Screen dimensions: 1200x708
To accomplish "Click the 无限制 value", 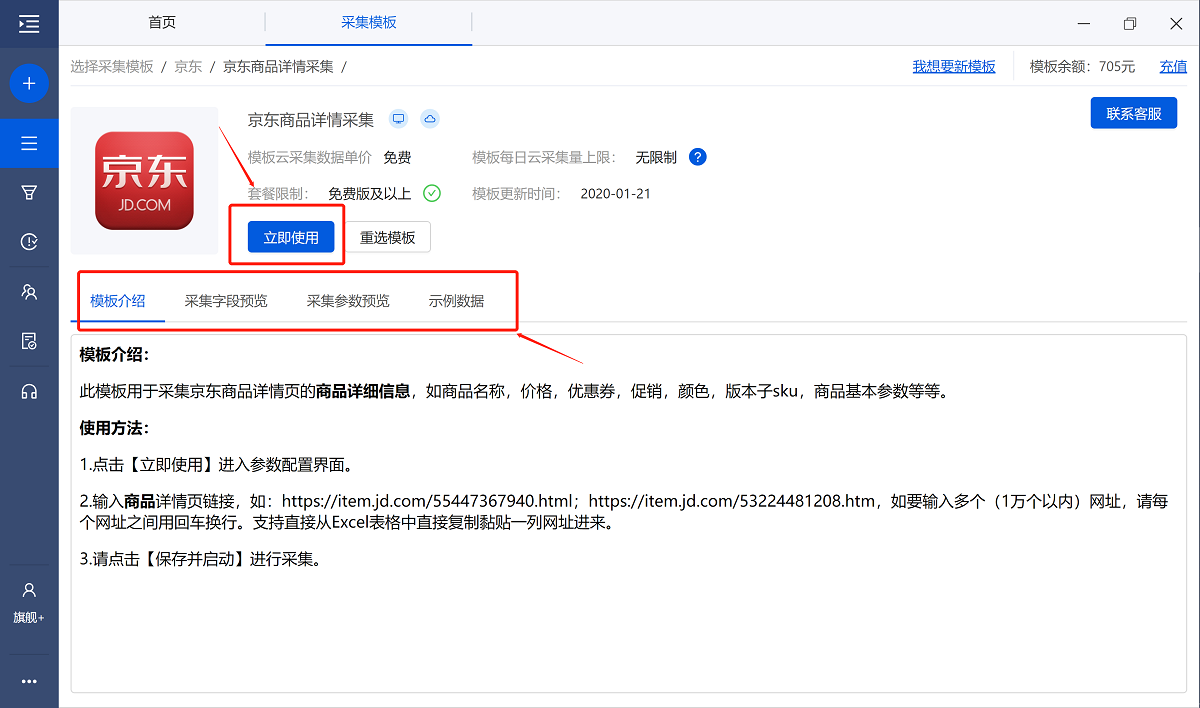I will pos(656,158).
